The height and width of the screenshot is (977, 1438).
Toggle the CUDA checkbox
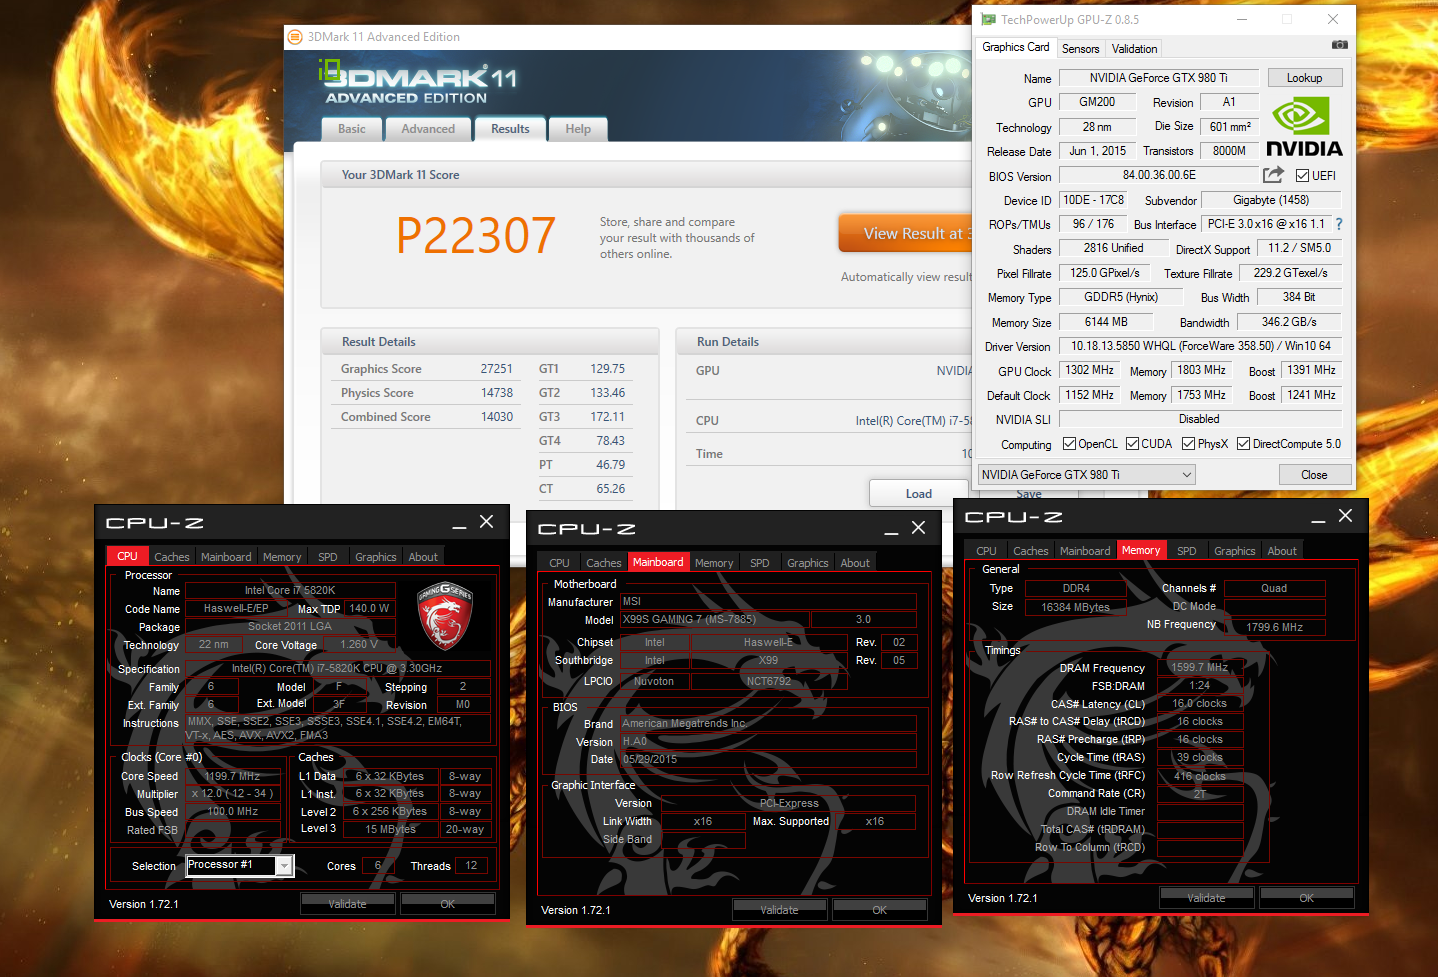1133,444
